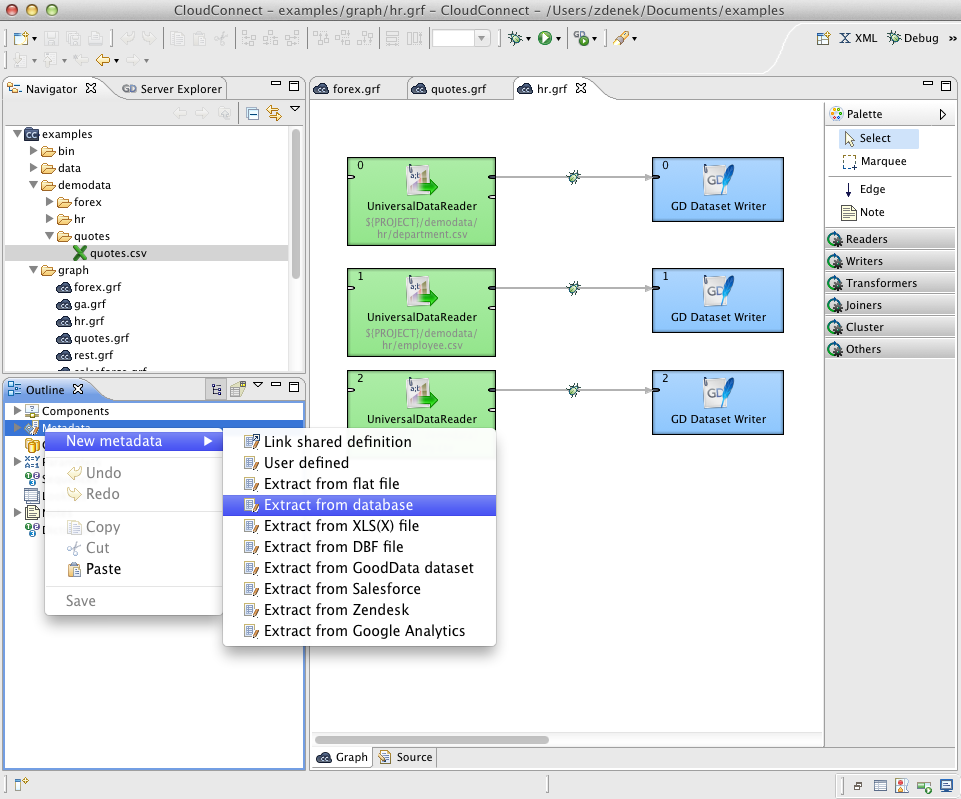Select the Marquee tool in the Palette
This screenshot has height=799, width=961.
click(886, 161)
